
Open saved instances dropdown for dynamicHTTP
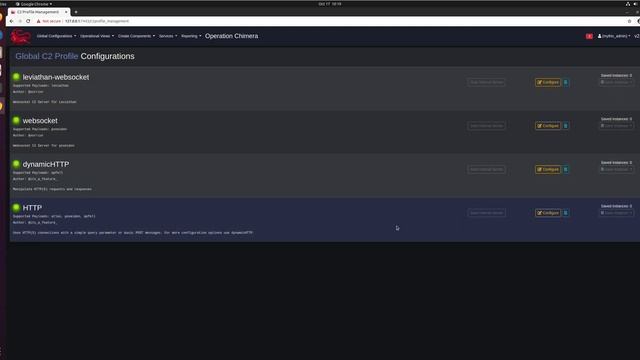(x=616, y=169)
